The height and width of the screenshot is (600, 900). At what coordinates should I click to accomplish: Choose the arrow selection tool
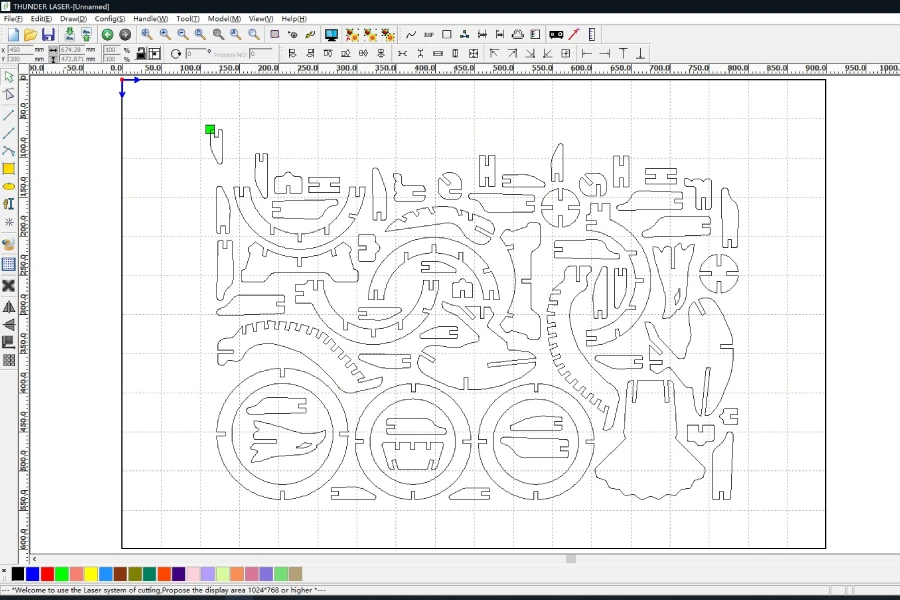9,77
